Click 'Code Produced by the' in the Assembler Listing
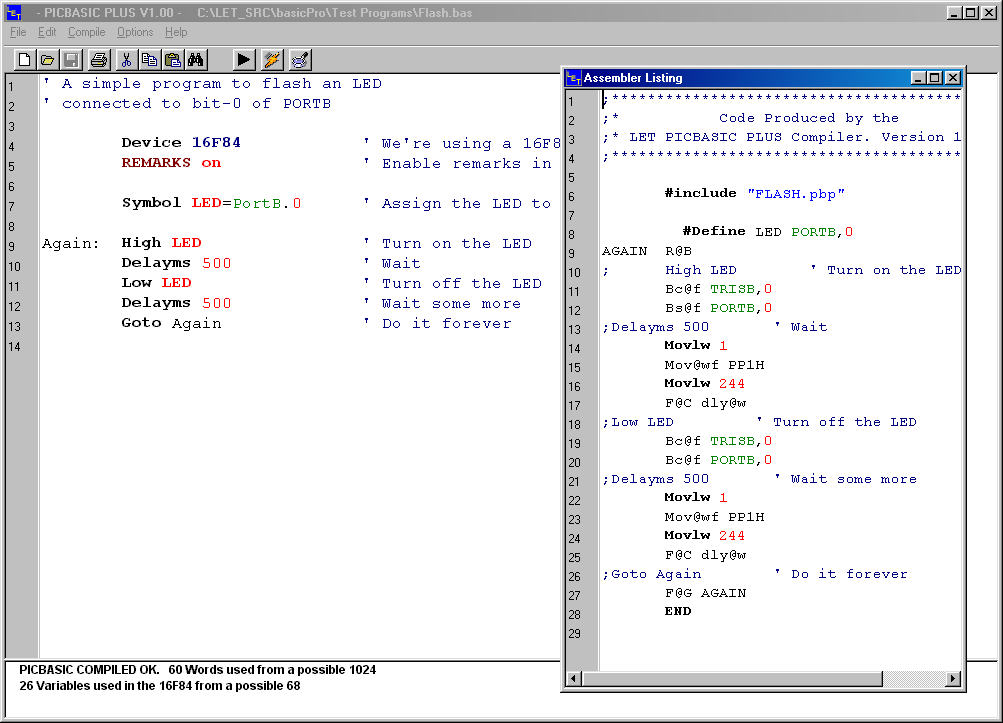This screenshot has height=723, width=1003. (809, 118)
